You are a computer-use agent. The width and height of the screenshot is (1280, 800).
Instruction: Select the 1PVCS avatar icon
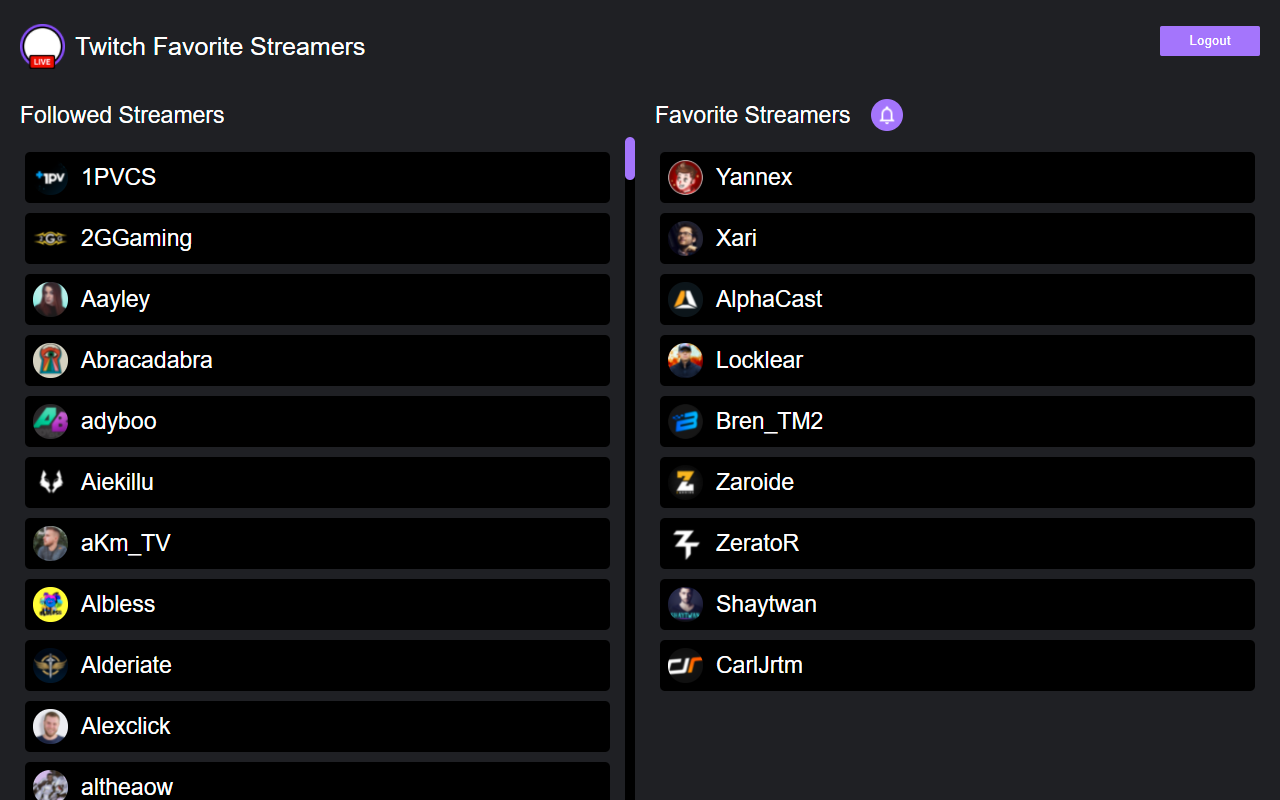click(x=50, y=177)
